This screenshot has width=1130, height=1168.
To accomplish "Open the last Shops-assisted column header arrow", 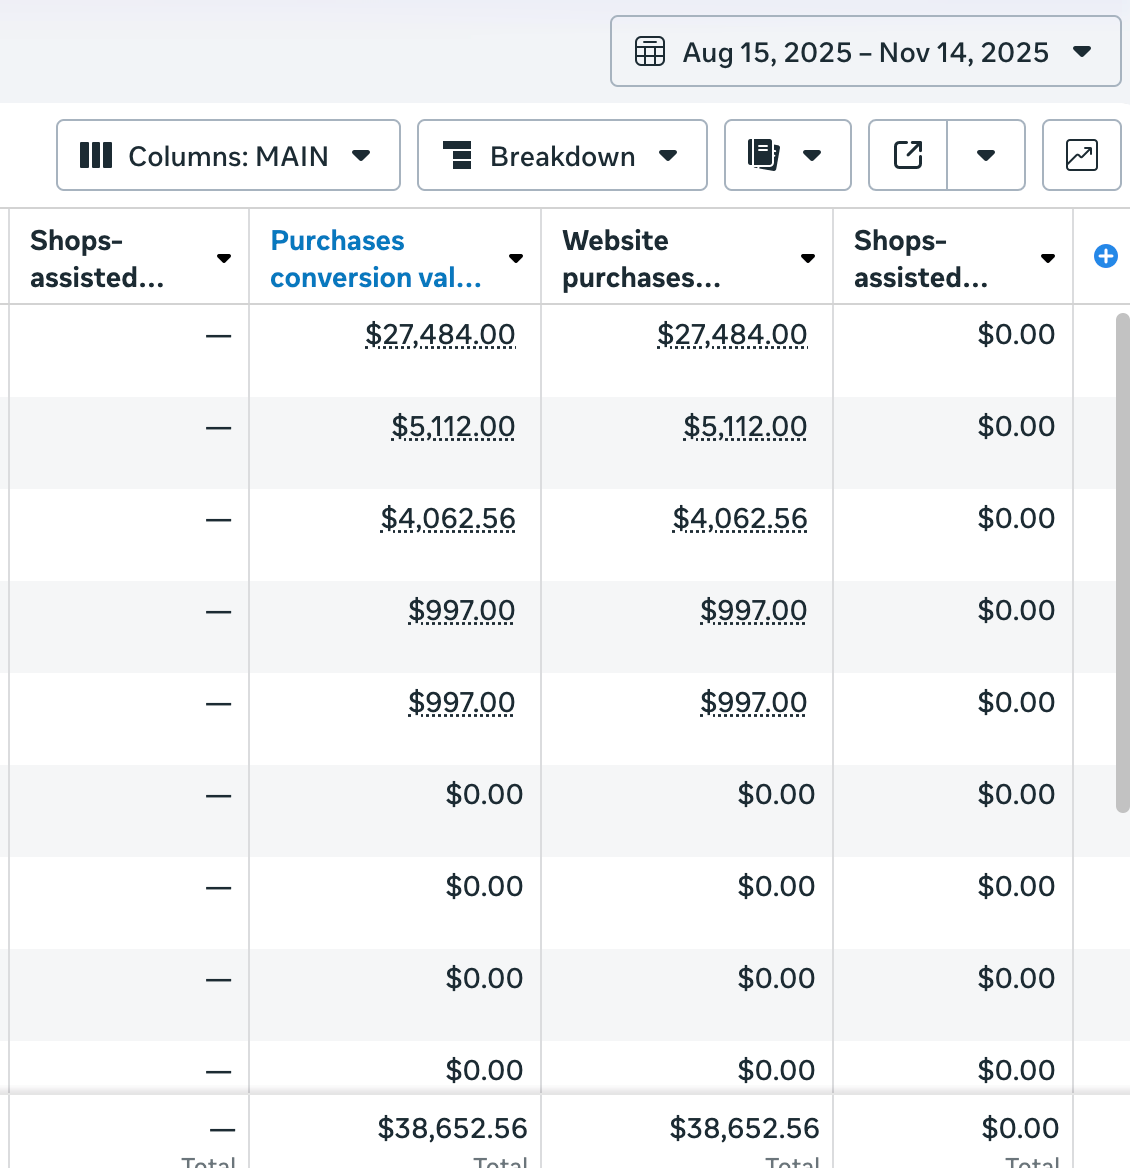I will (1048, 258).
